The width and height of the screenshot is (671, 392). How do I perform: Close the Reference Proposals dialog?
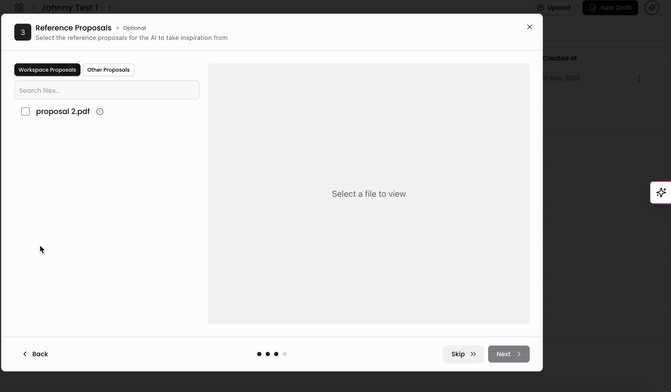[x=529, y=27]
